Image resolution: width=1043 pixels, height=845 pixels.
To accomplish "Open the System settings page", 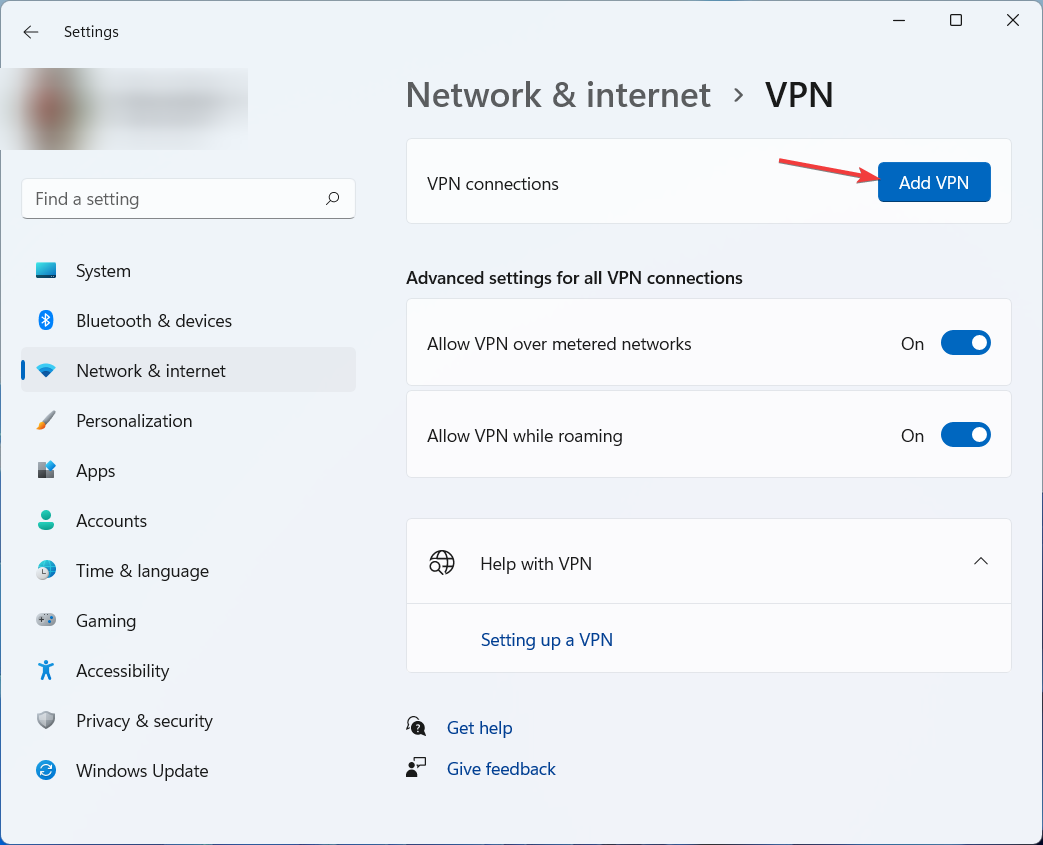I will [x=103, y=271].
